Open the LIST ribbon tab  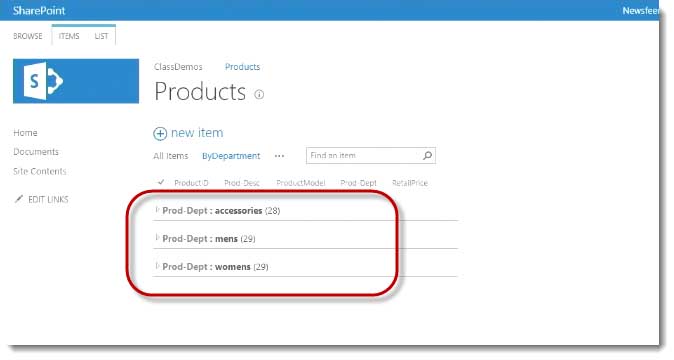101,36
